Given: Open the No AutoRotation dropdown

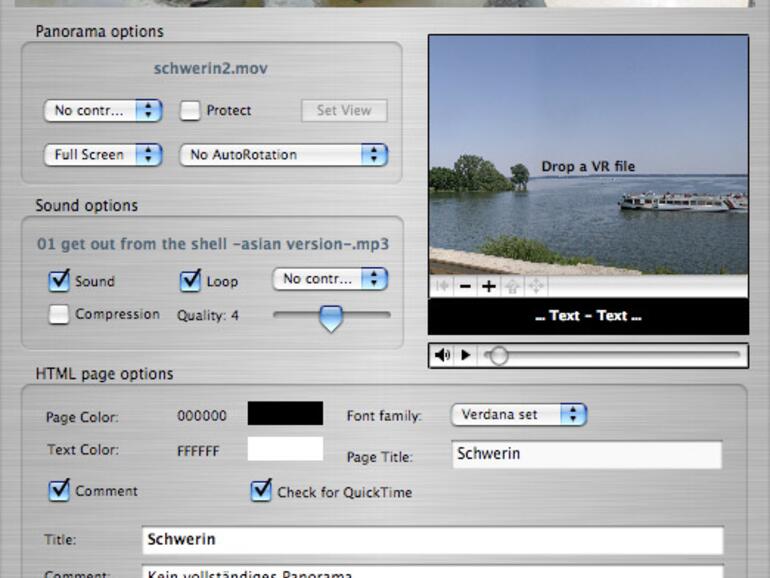Looking at the screenshot, I should point(284,155).
